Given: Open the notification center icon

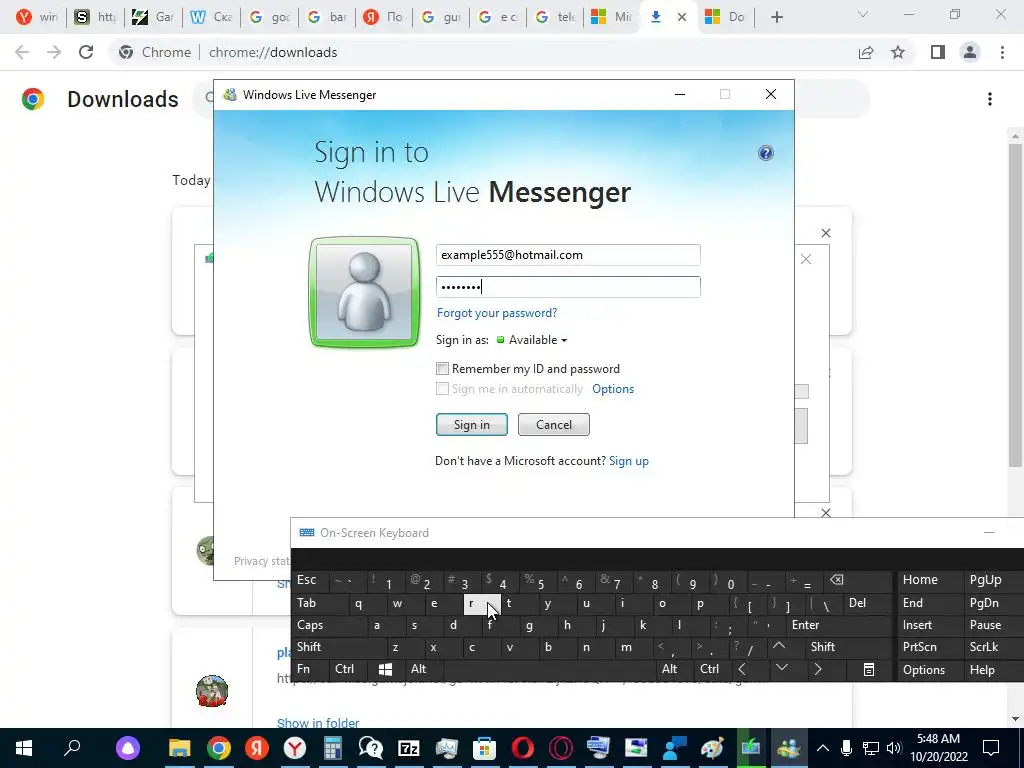Looking at the screenshot, I should click(991, 748).
